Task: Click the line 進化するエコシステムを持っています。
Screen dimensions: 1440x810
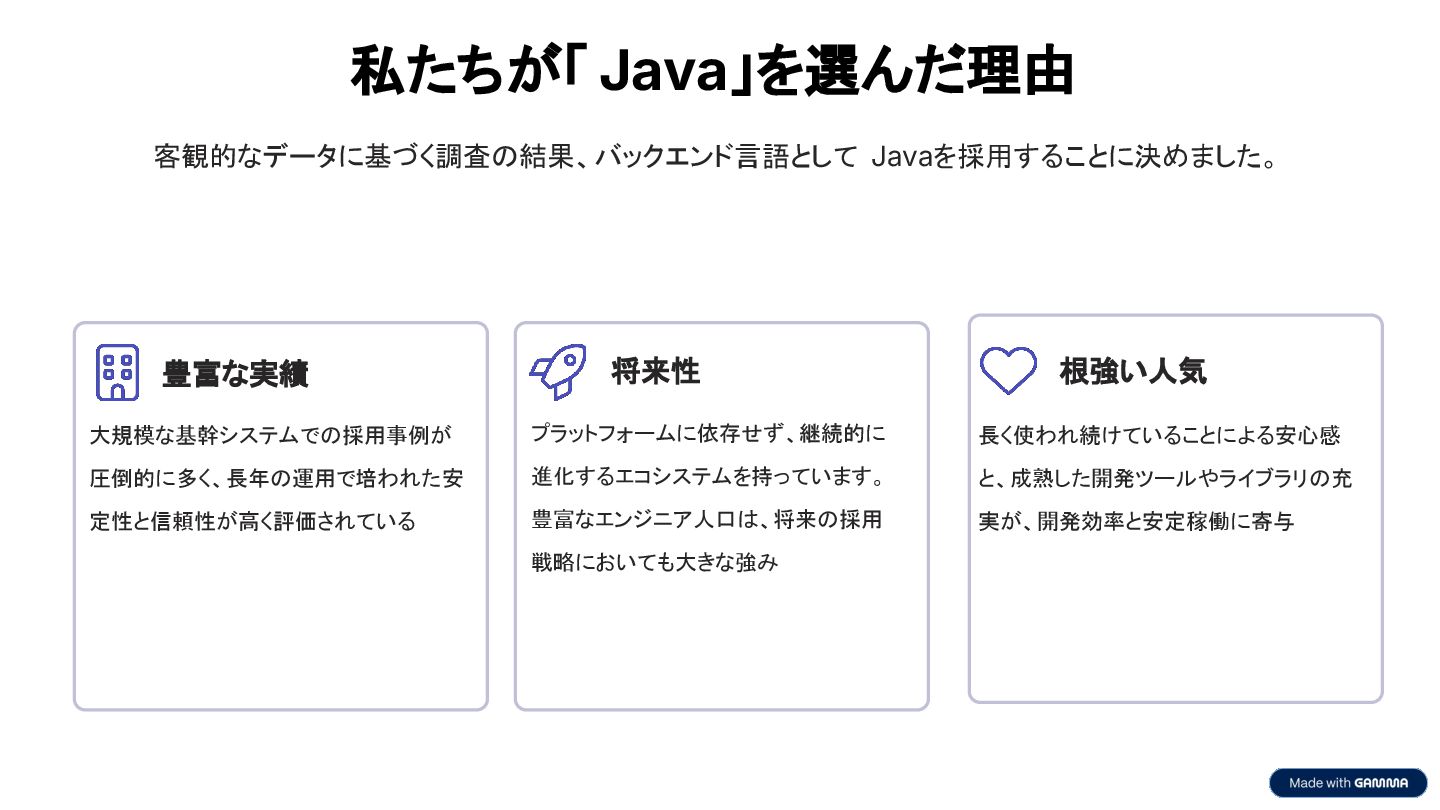Action: point(708,477)
